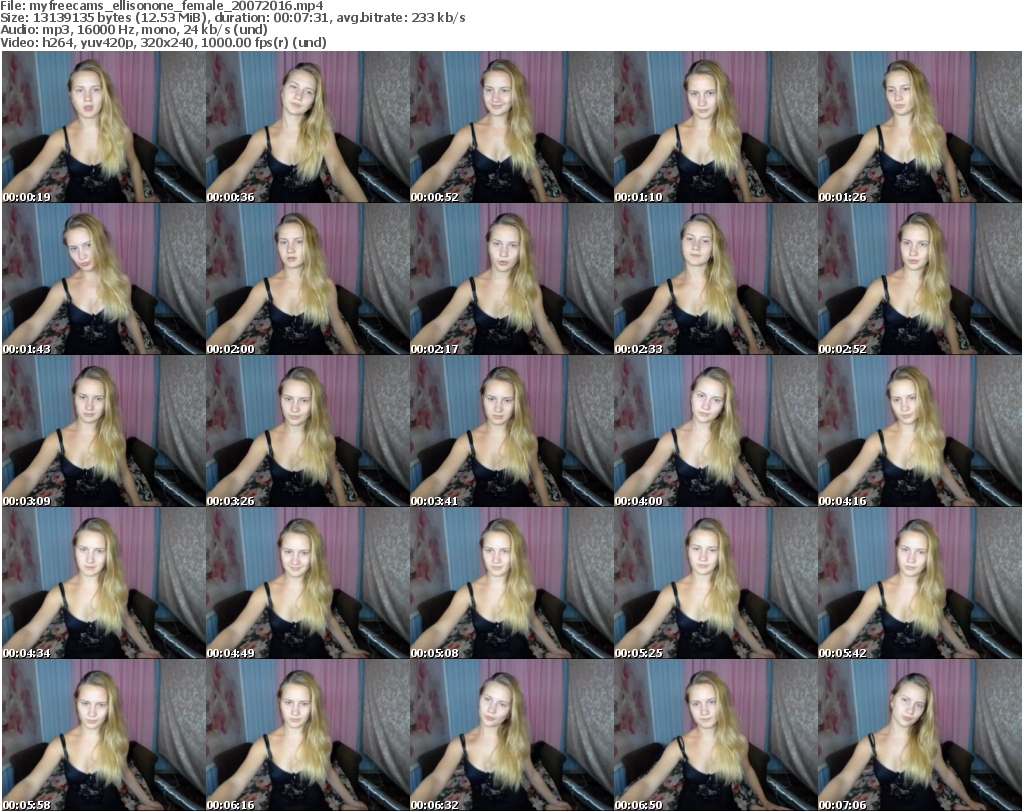Select the thumbnail stamped 00:00:19
The image size is (1024, 811).
[x=104, y=127]
